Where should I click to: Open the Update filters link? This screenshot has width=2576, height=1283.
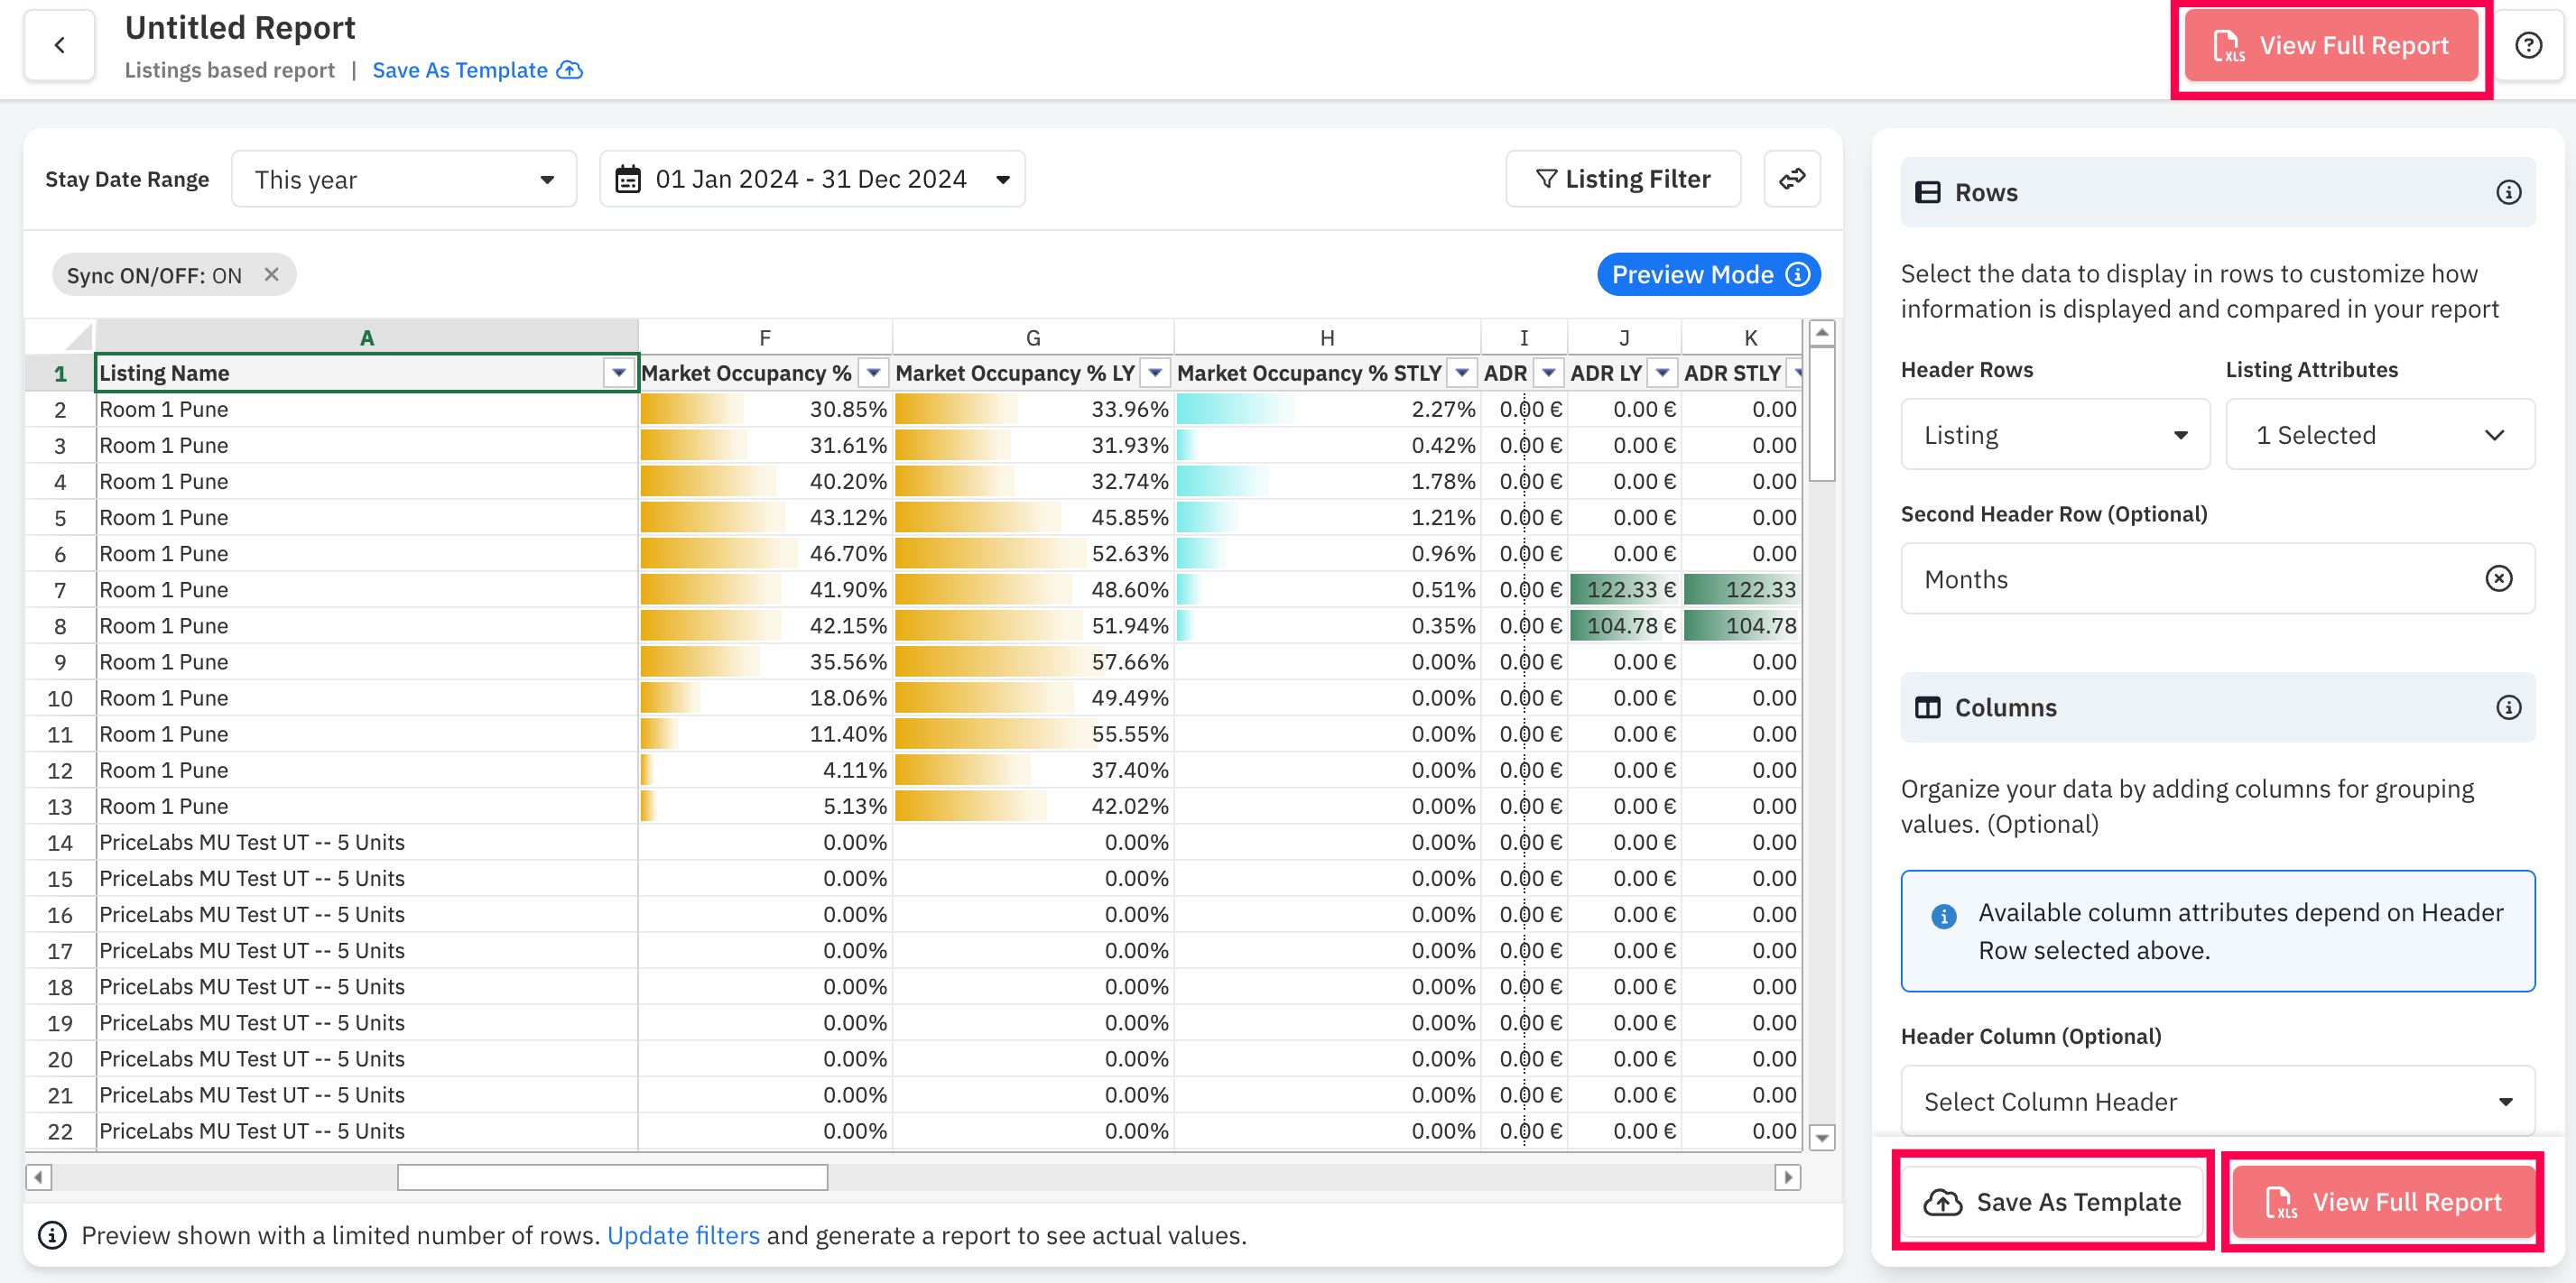(x=683, y=1235)
